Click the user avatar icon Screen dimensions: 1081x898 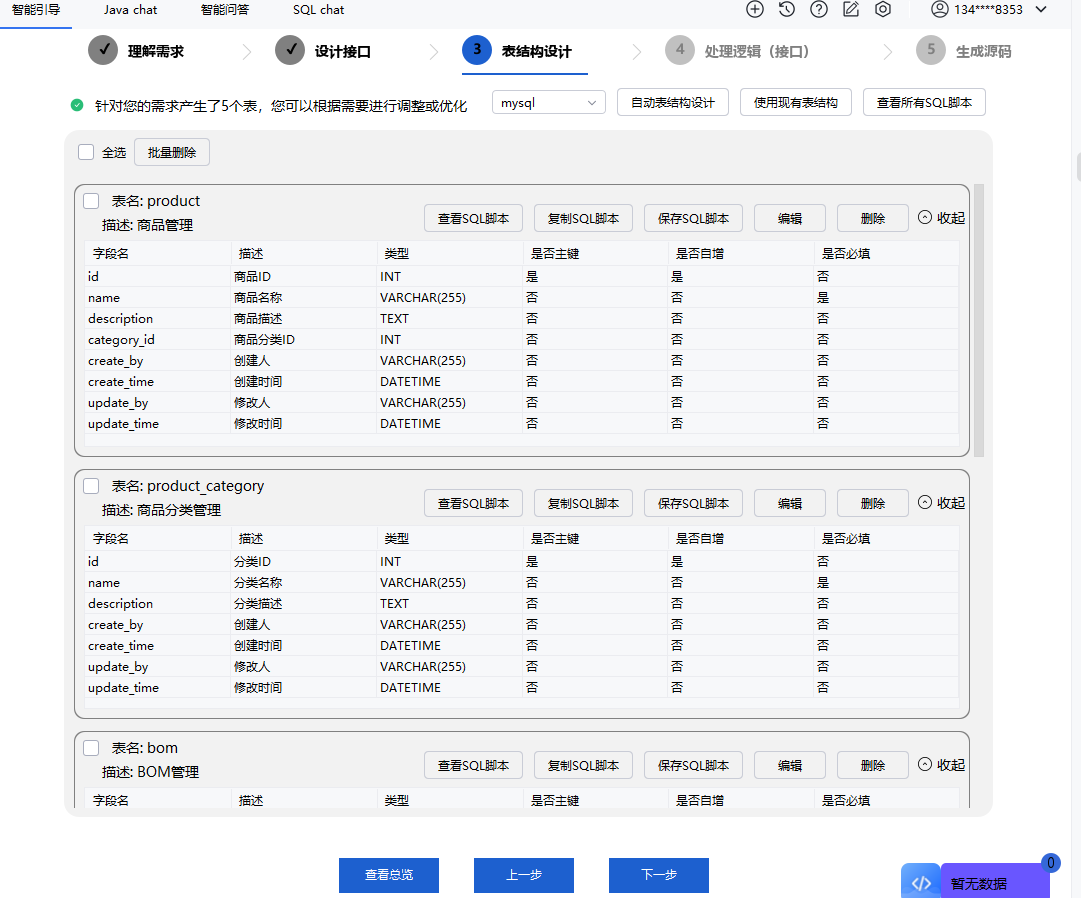[x=939, y=10]
